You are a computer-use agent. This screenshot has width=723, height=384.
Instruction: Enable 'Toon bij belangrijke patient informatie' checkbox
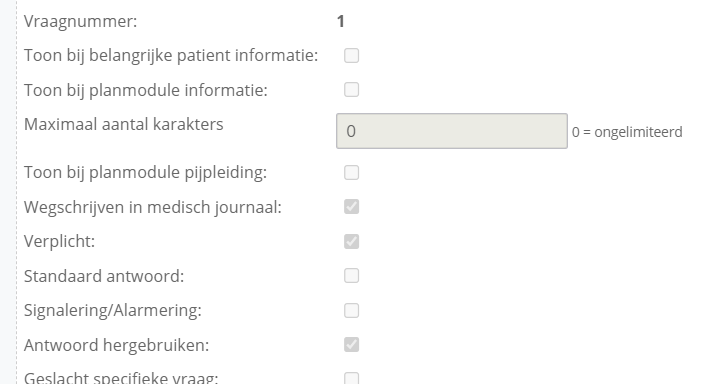(x=351, y=56)
